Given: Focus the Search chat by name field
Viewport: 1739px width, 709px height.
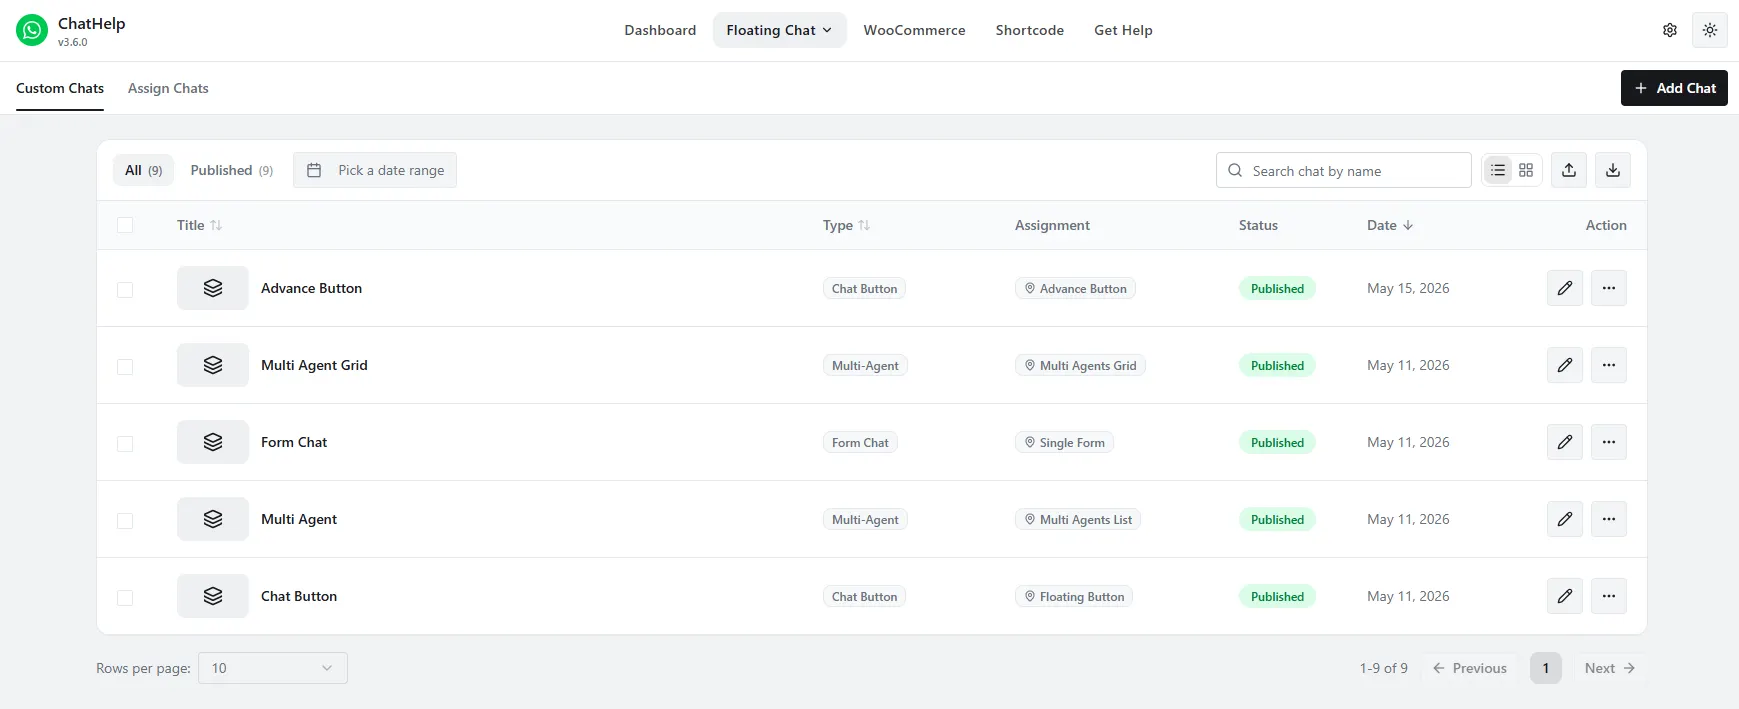Looking at the screenshot, I should (x=1344, y=170).
